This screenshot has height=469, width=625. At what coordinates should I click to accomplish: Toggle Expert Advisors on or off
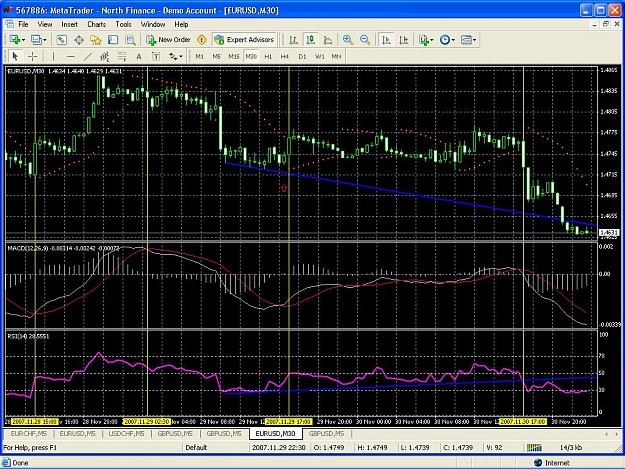244,39
